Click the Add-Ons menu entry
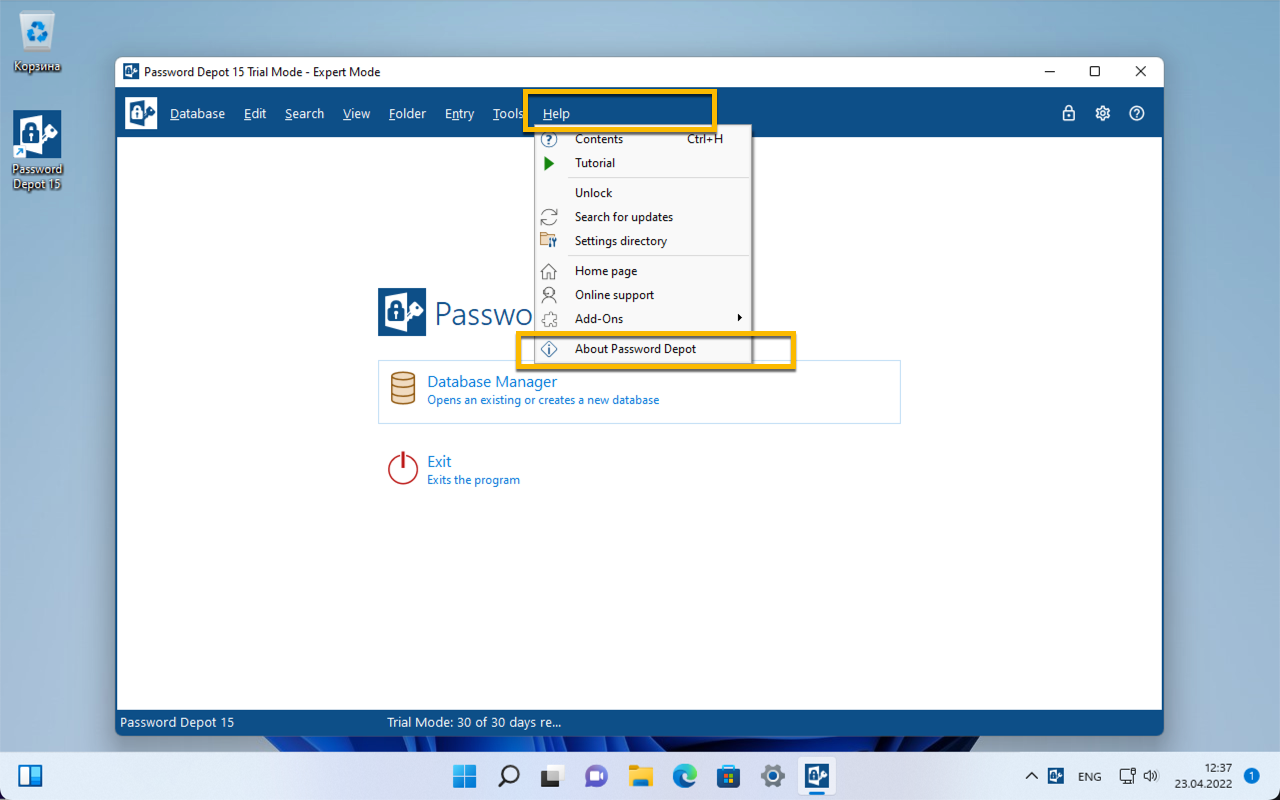The height and width of the screenshot is (800, 1280). pos(643,319)
